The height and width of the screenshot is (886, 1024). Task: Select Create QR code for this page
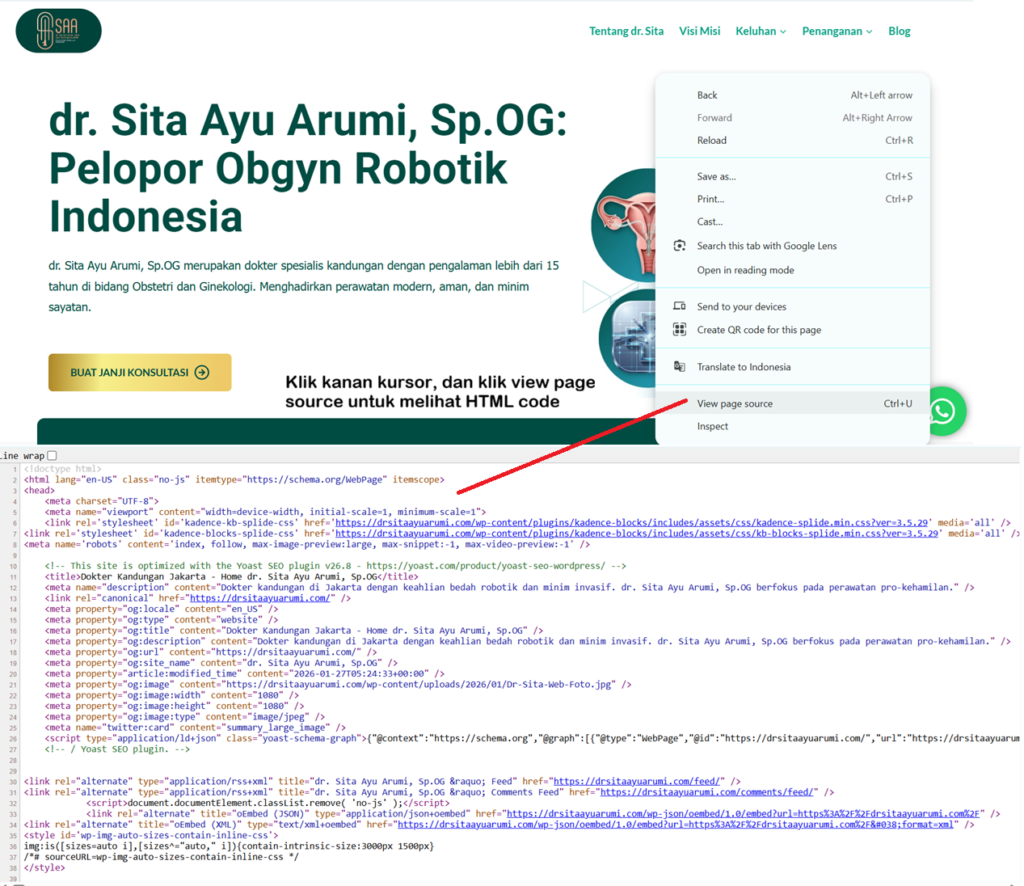(x=793, y=330)
